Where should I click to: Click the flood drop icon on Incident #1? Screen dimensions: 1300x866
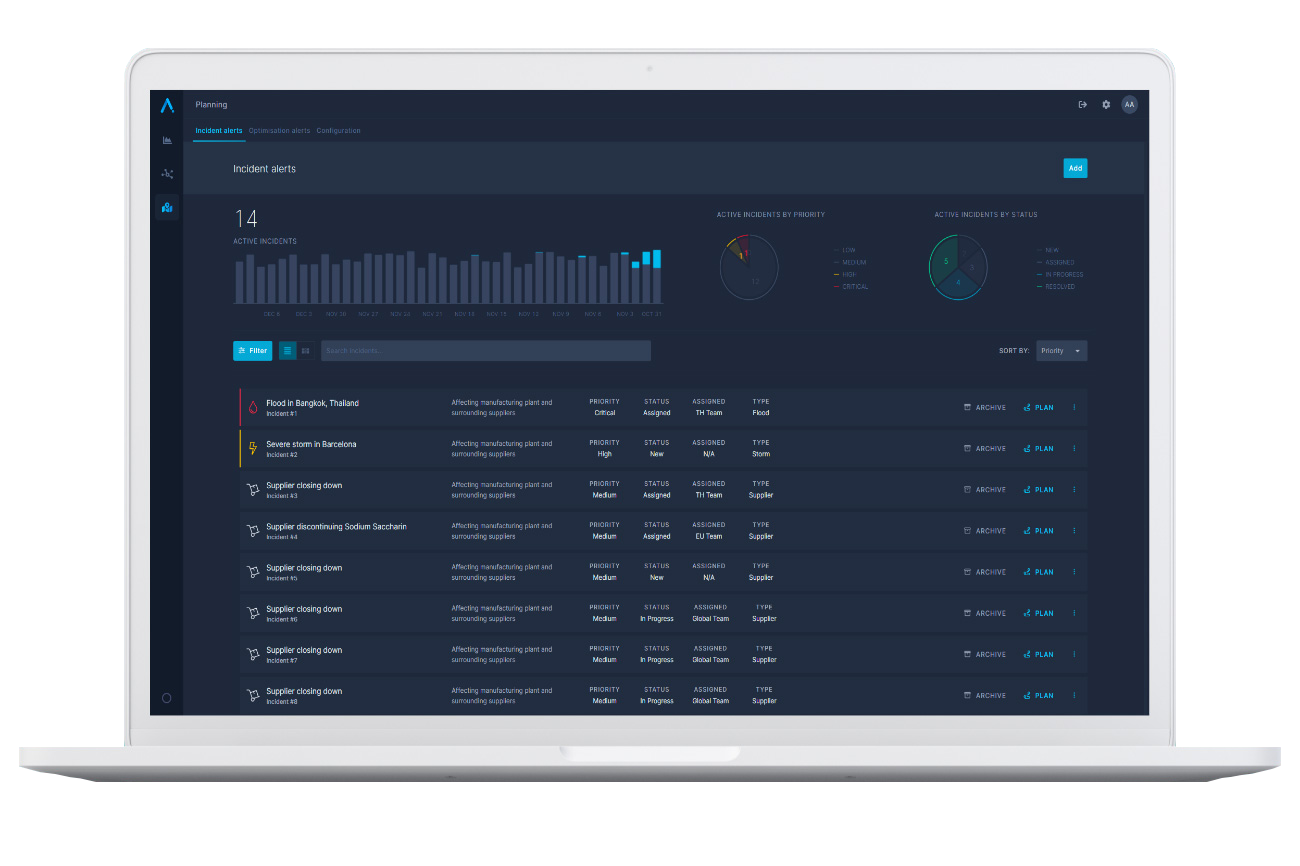click(253, 408)
